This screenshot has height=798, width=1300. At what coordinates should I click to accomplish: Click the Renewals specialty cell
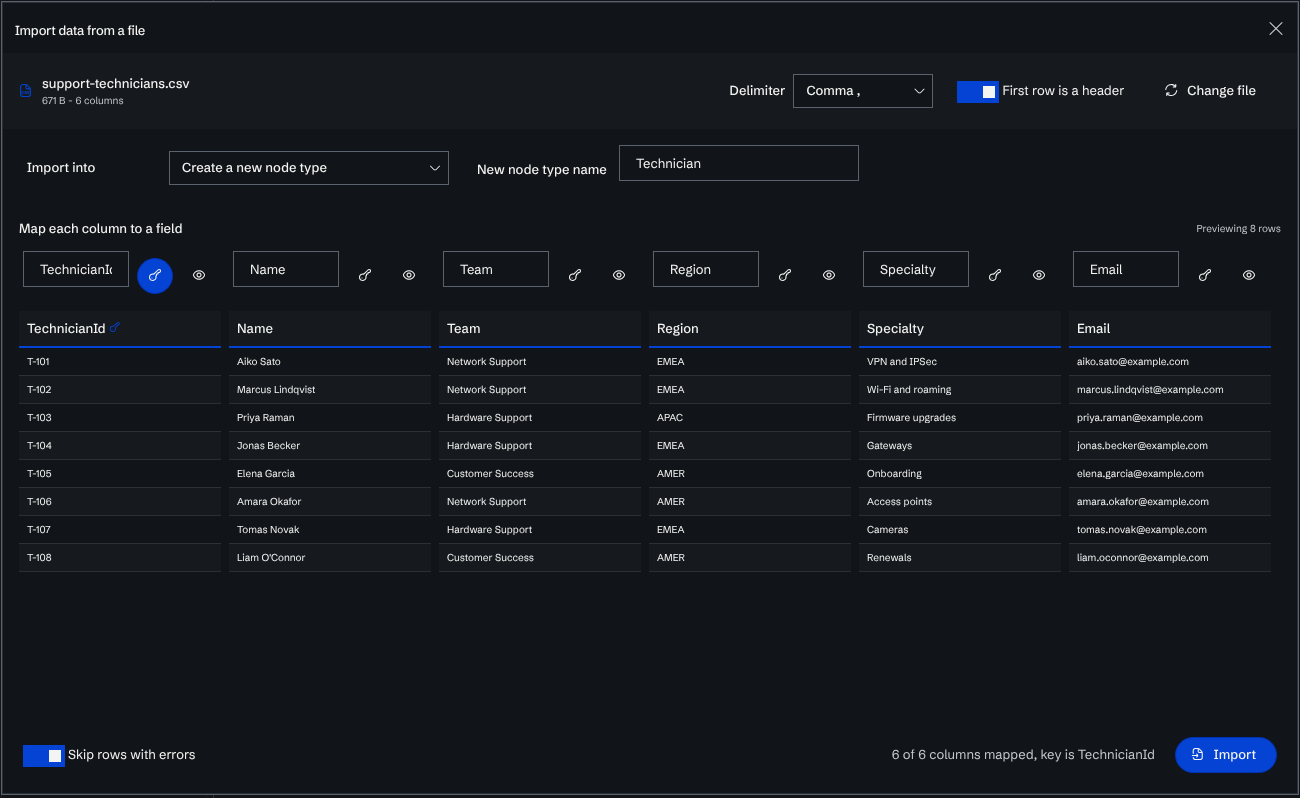click(960, 558)
